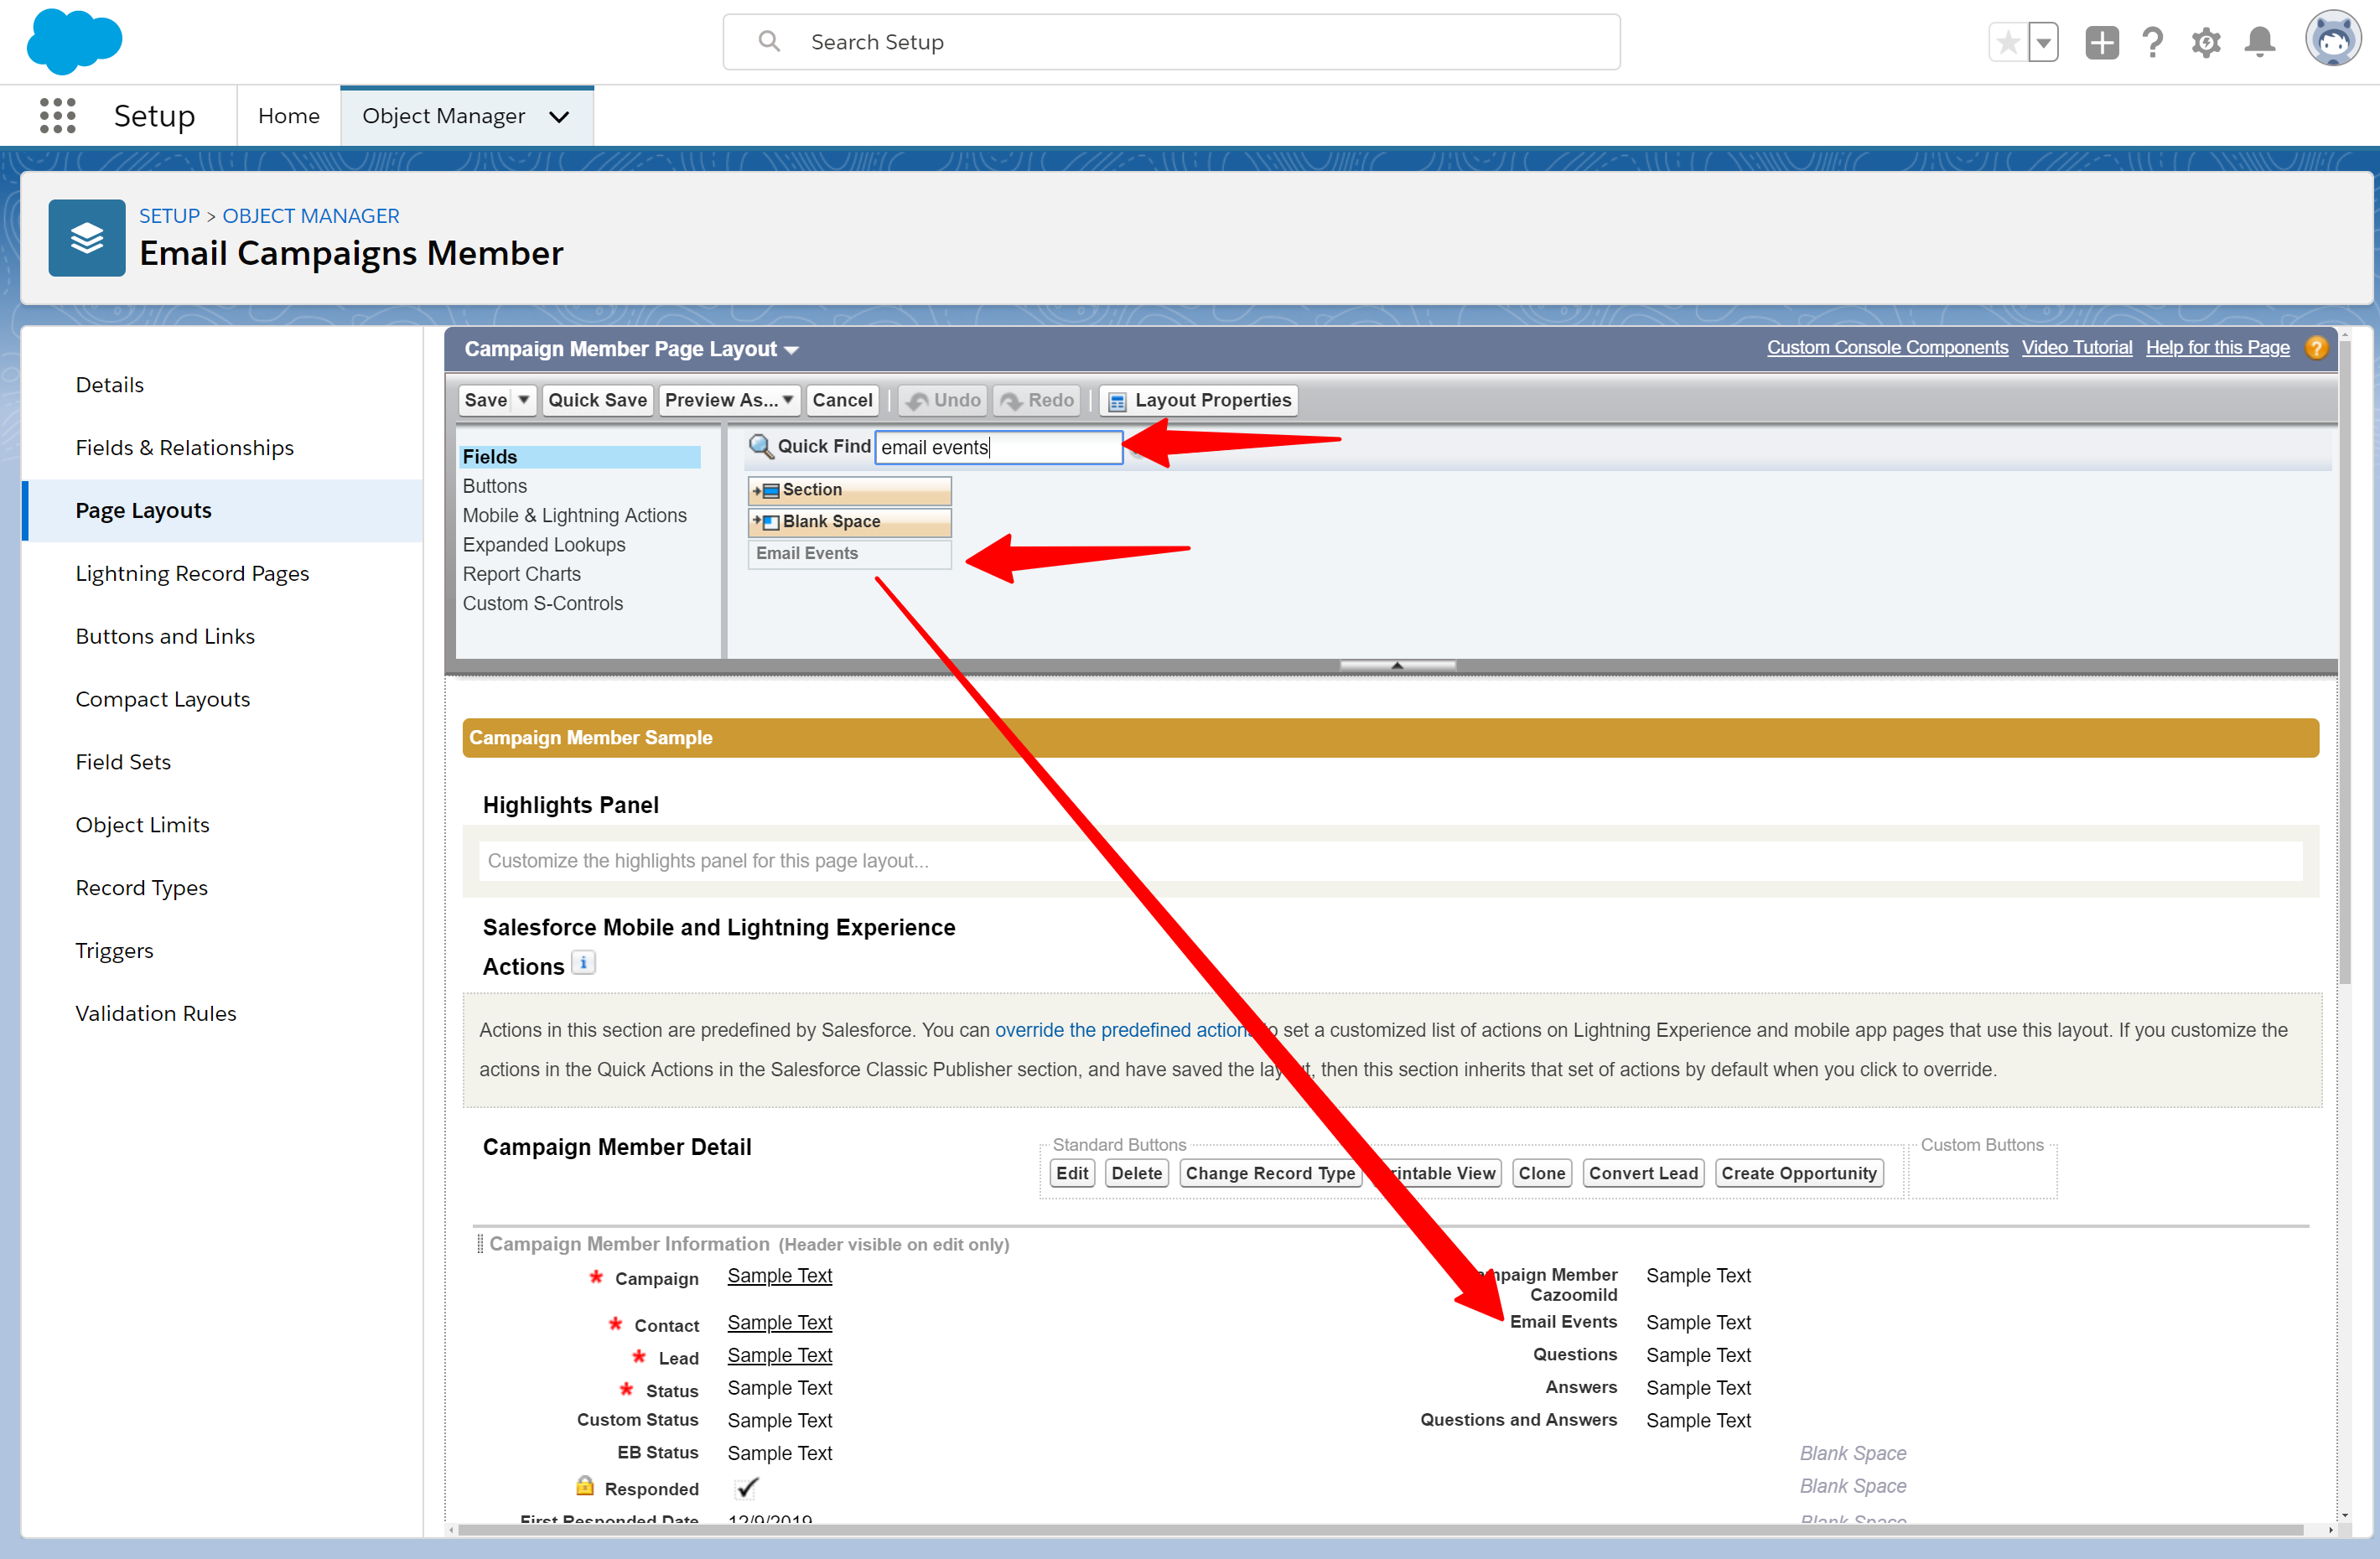Click the Redo button

[1037, 400]
